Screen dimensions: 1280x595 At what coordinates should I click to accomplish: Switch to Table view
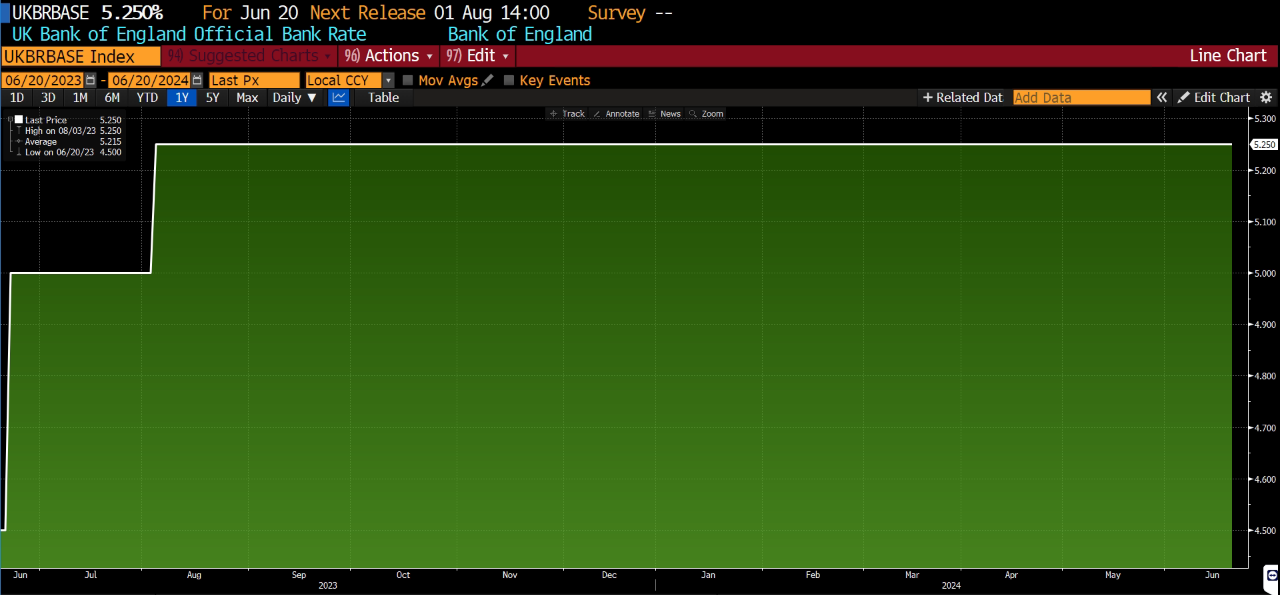point(383,97)
